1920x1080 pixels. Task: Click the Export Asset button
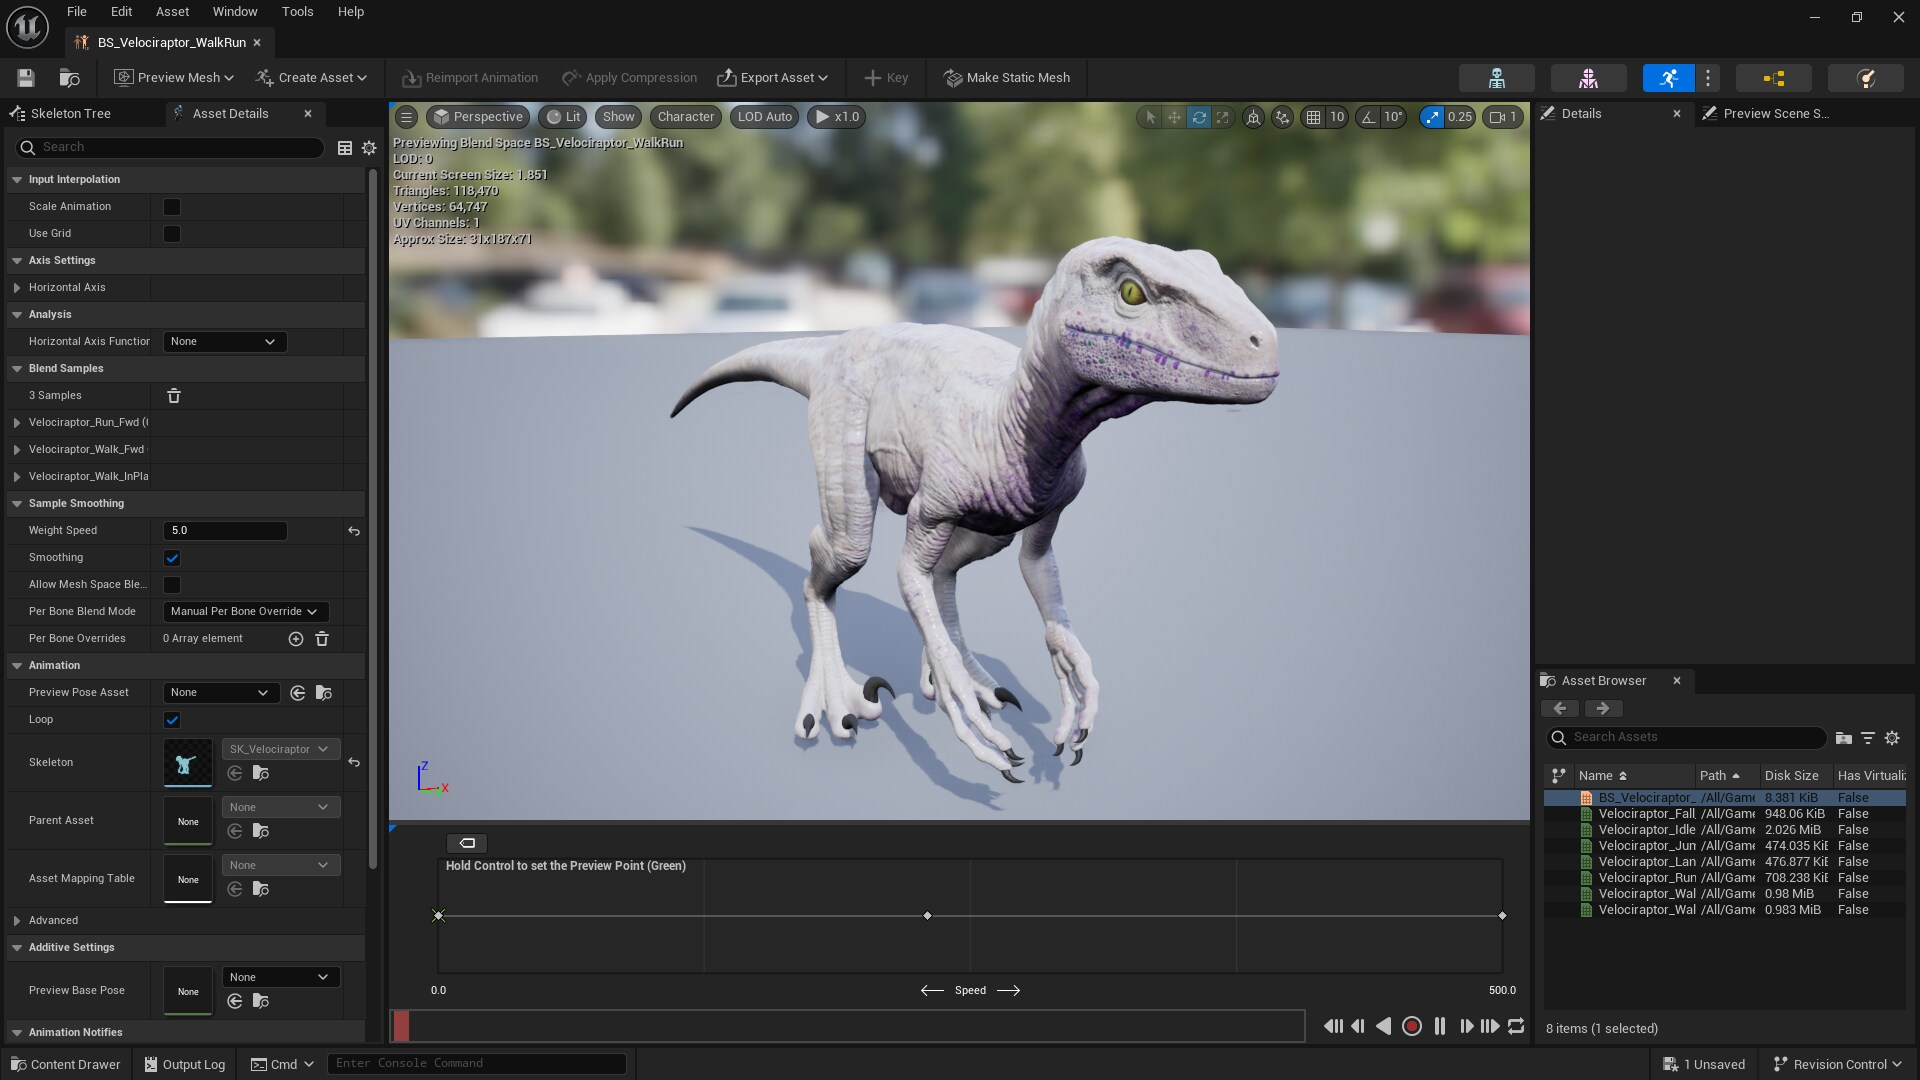(x=772, y=78)
